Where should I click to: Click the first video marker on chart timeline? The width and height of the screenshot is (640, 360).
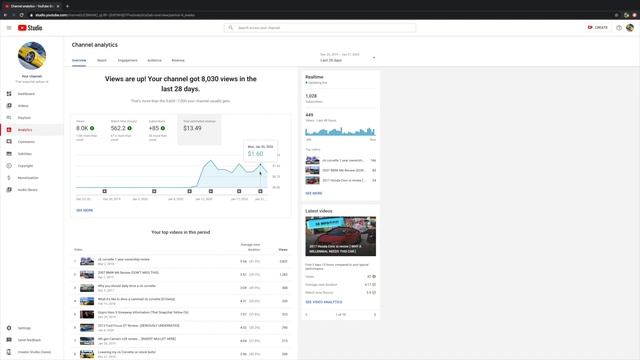104,191
